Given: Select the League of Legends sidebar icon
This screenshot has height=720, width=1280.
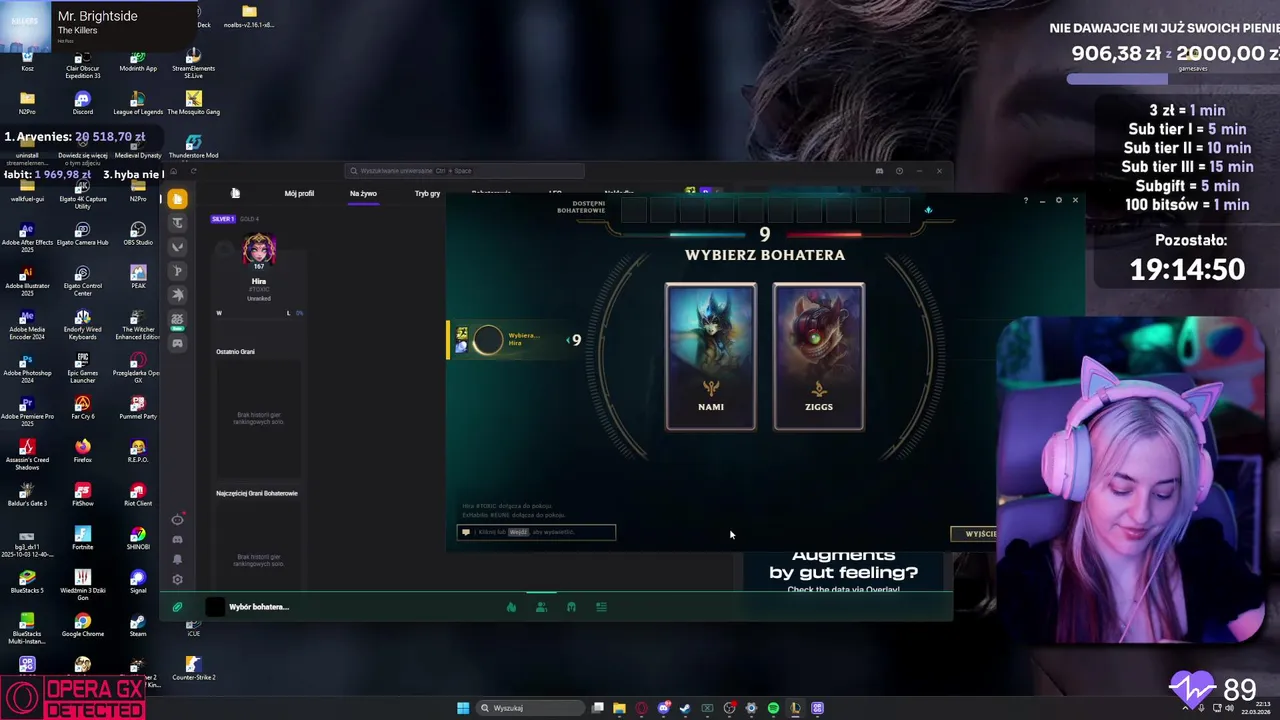Looking at the screenshot, I should (x=177, y=199).
